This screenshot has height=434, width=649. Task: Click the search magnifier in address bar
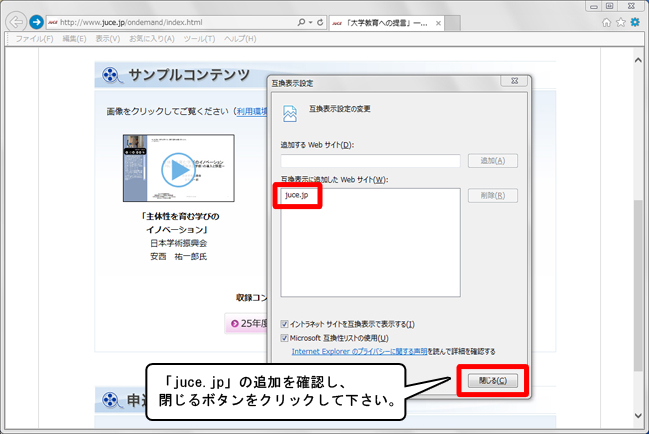tap(301, 22)
